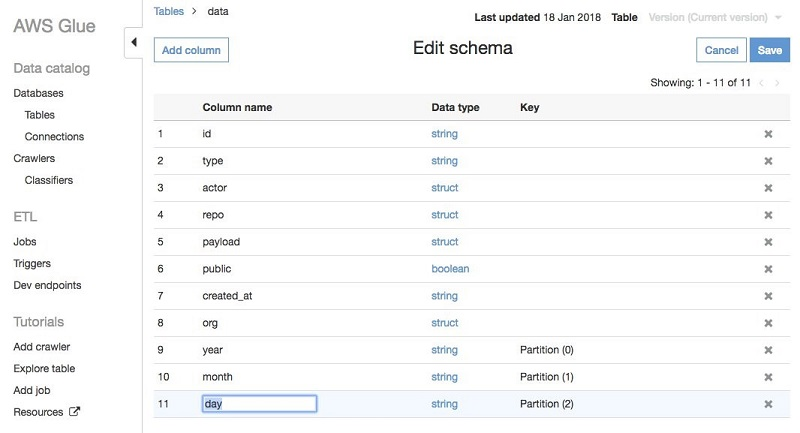Delete the payload column row
800x433 pixels.
click(768, 242)
